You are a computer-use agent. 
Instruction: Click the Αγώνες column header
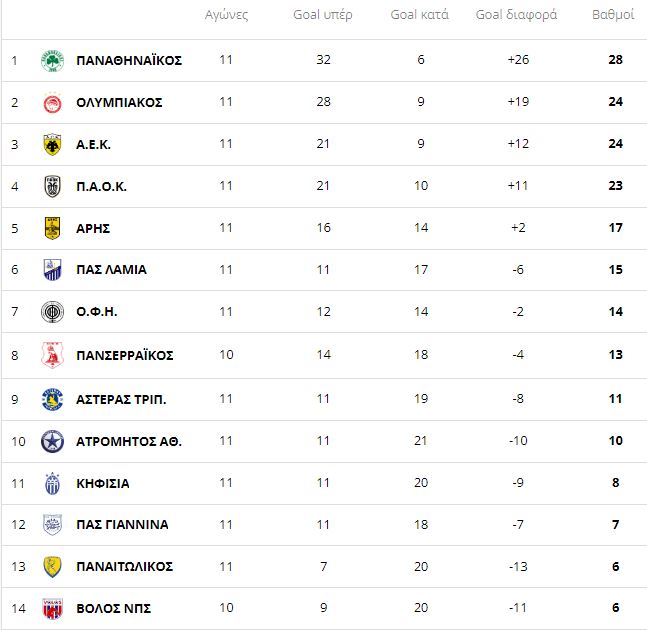pos(227,15)
